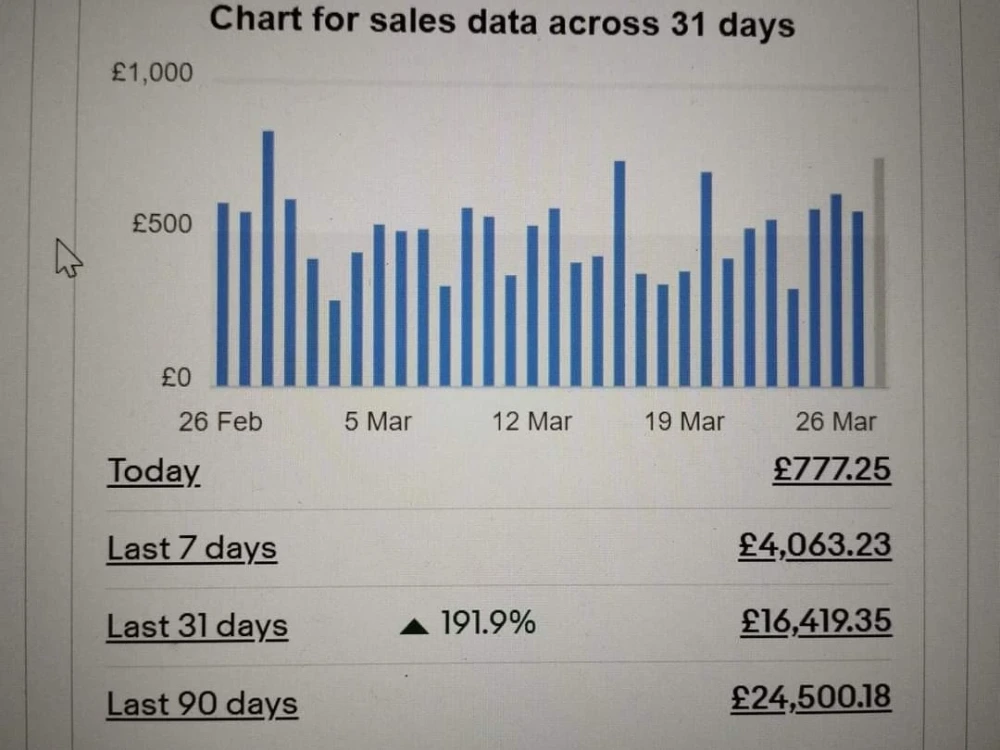Click the £16,419.35 sales amount

[816, 621]
